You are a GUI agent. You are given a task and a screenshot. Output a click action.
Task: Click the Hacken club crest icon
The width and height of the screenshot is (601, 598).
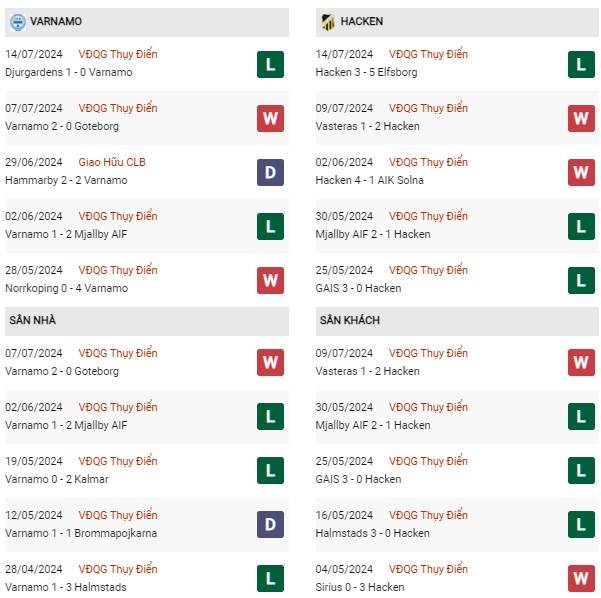point(328,22)
